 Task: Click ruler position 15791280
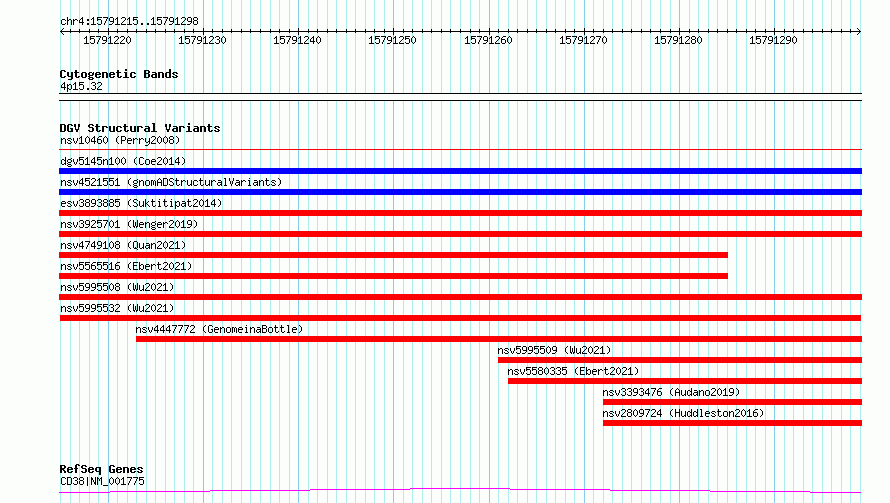point(678,40)
